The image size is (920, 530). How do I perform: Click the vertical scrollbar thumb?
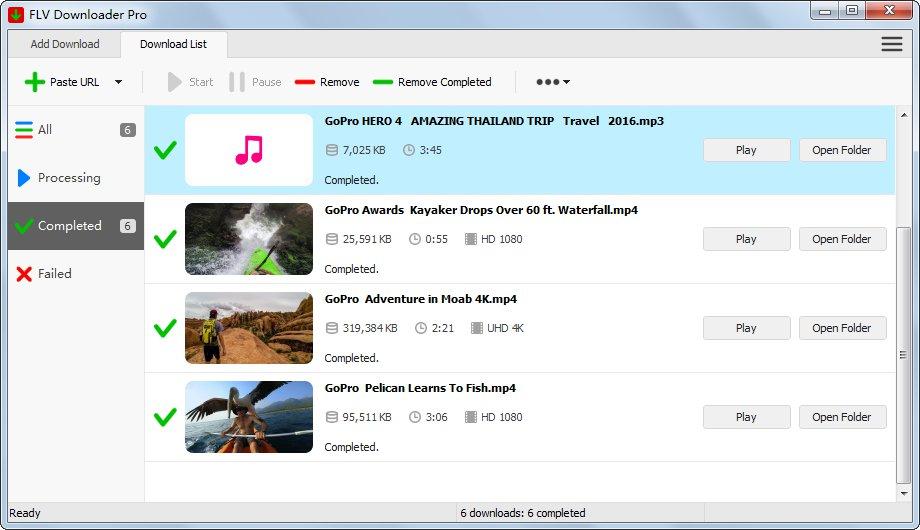904,355
